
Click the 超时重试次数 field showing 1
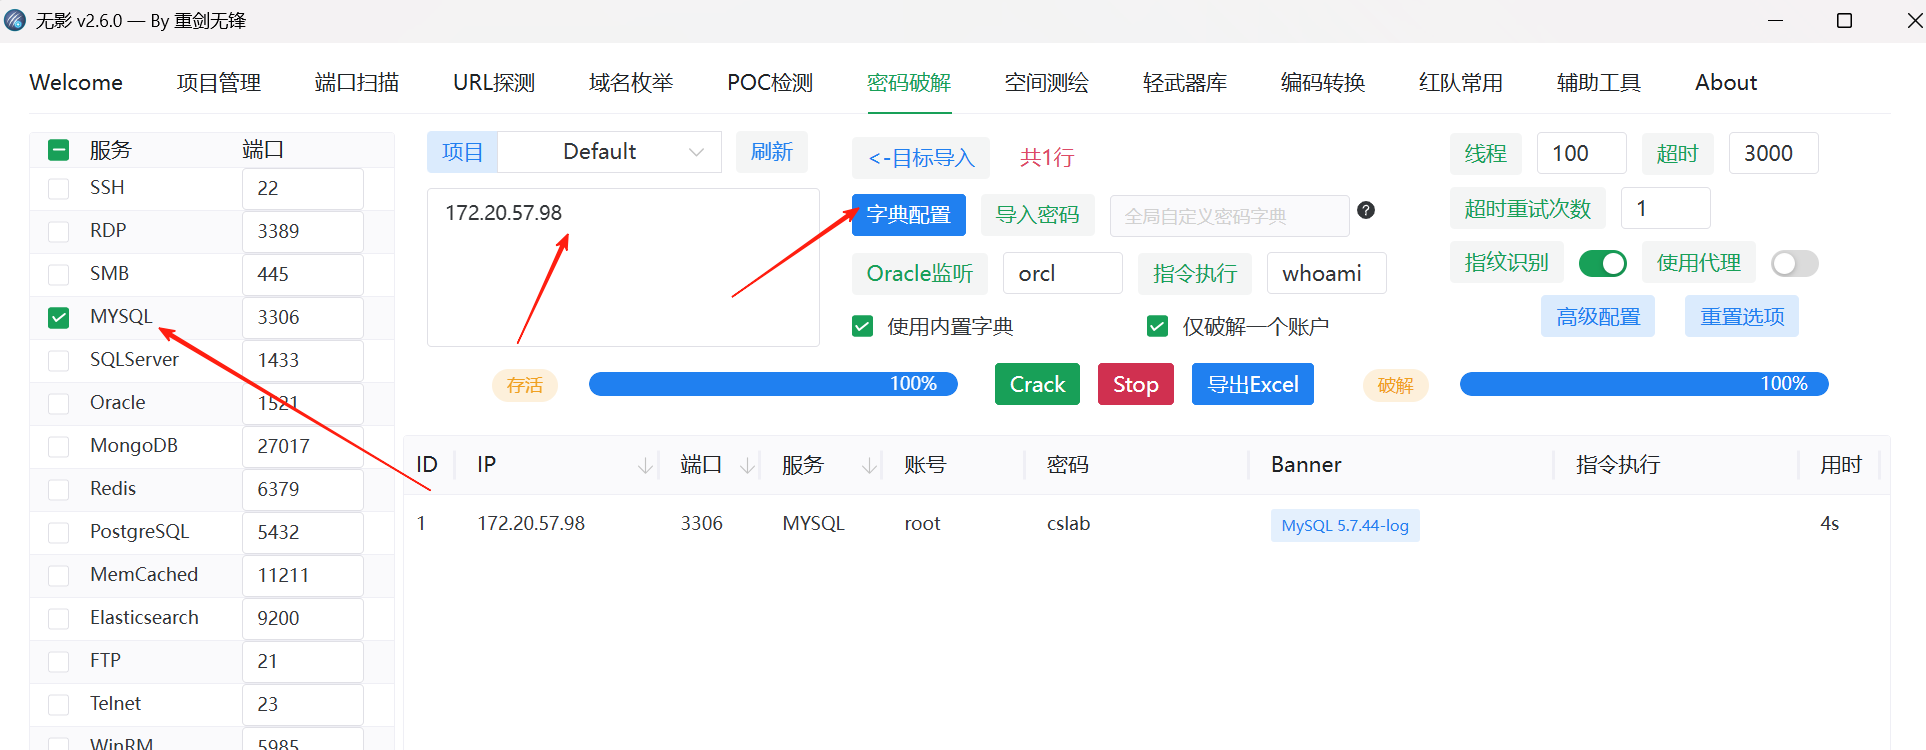tap(1666, 208)
